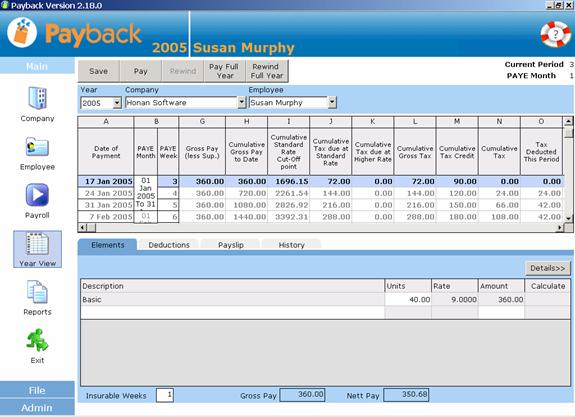Click the Pay button
This screenshot has height=418, width=575.
(x=140, y=71)
